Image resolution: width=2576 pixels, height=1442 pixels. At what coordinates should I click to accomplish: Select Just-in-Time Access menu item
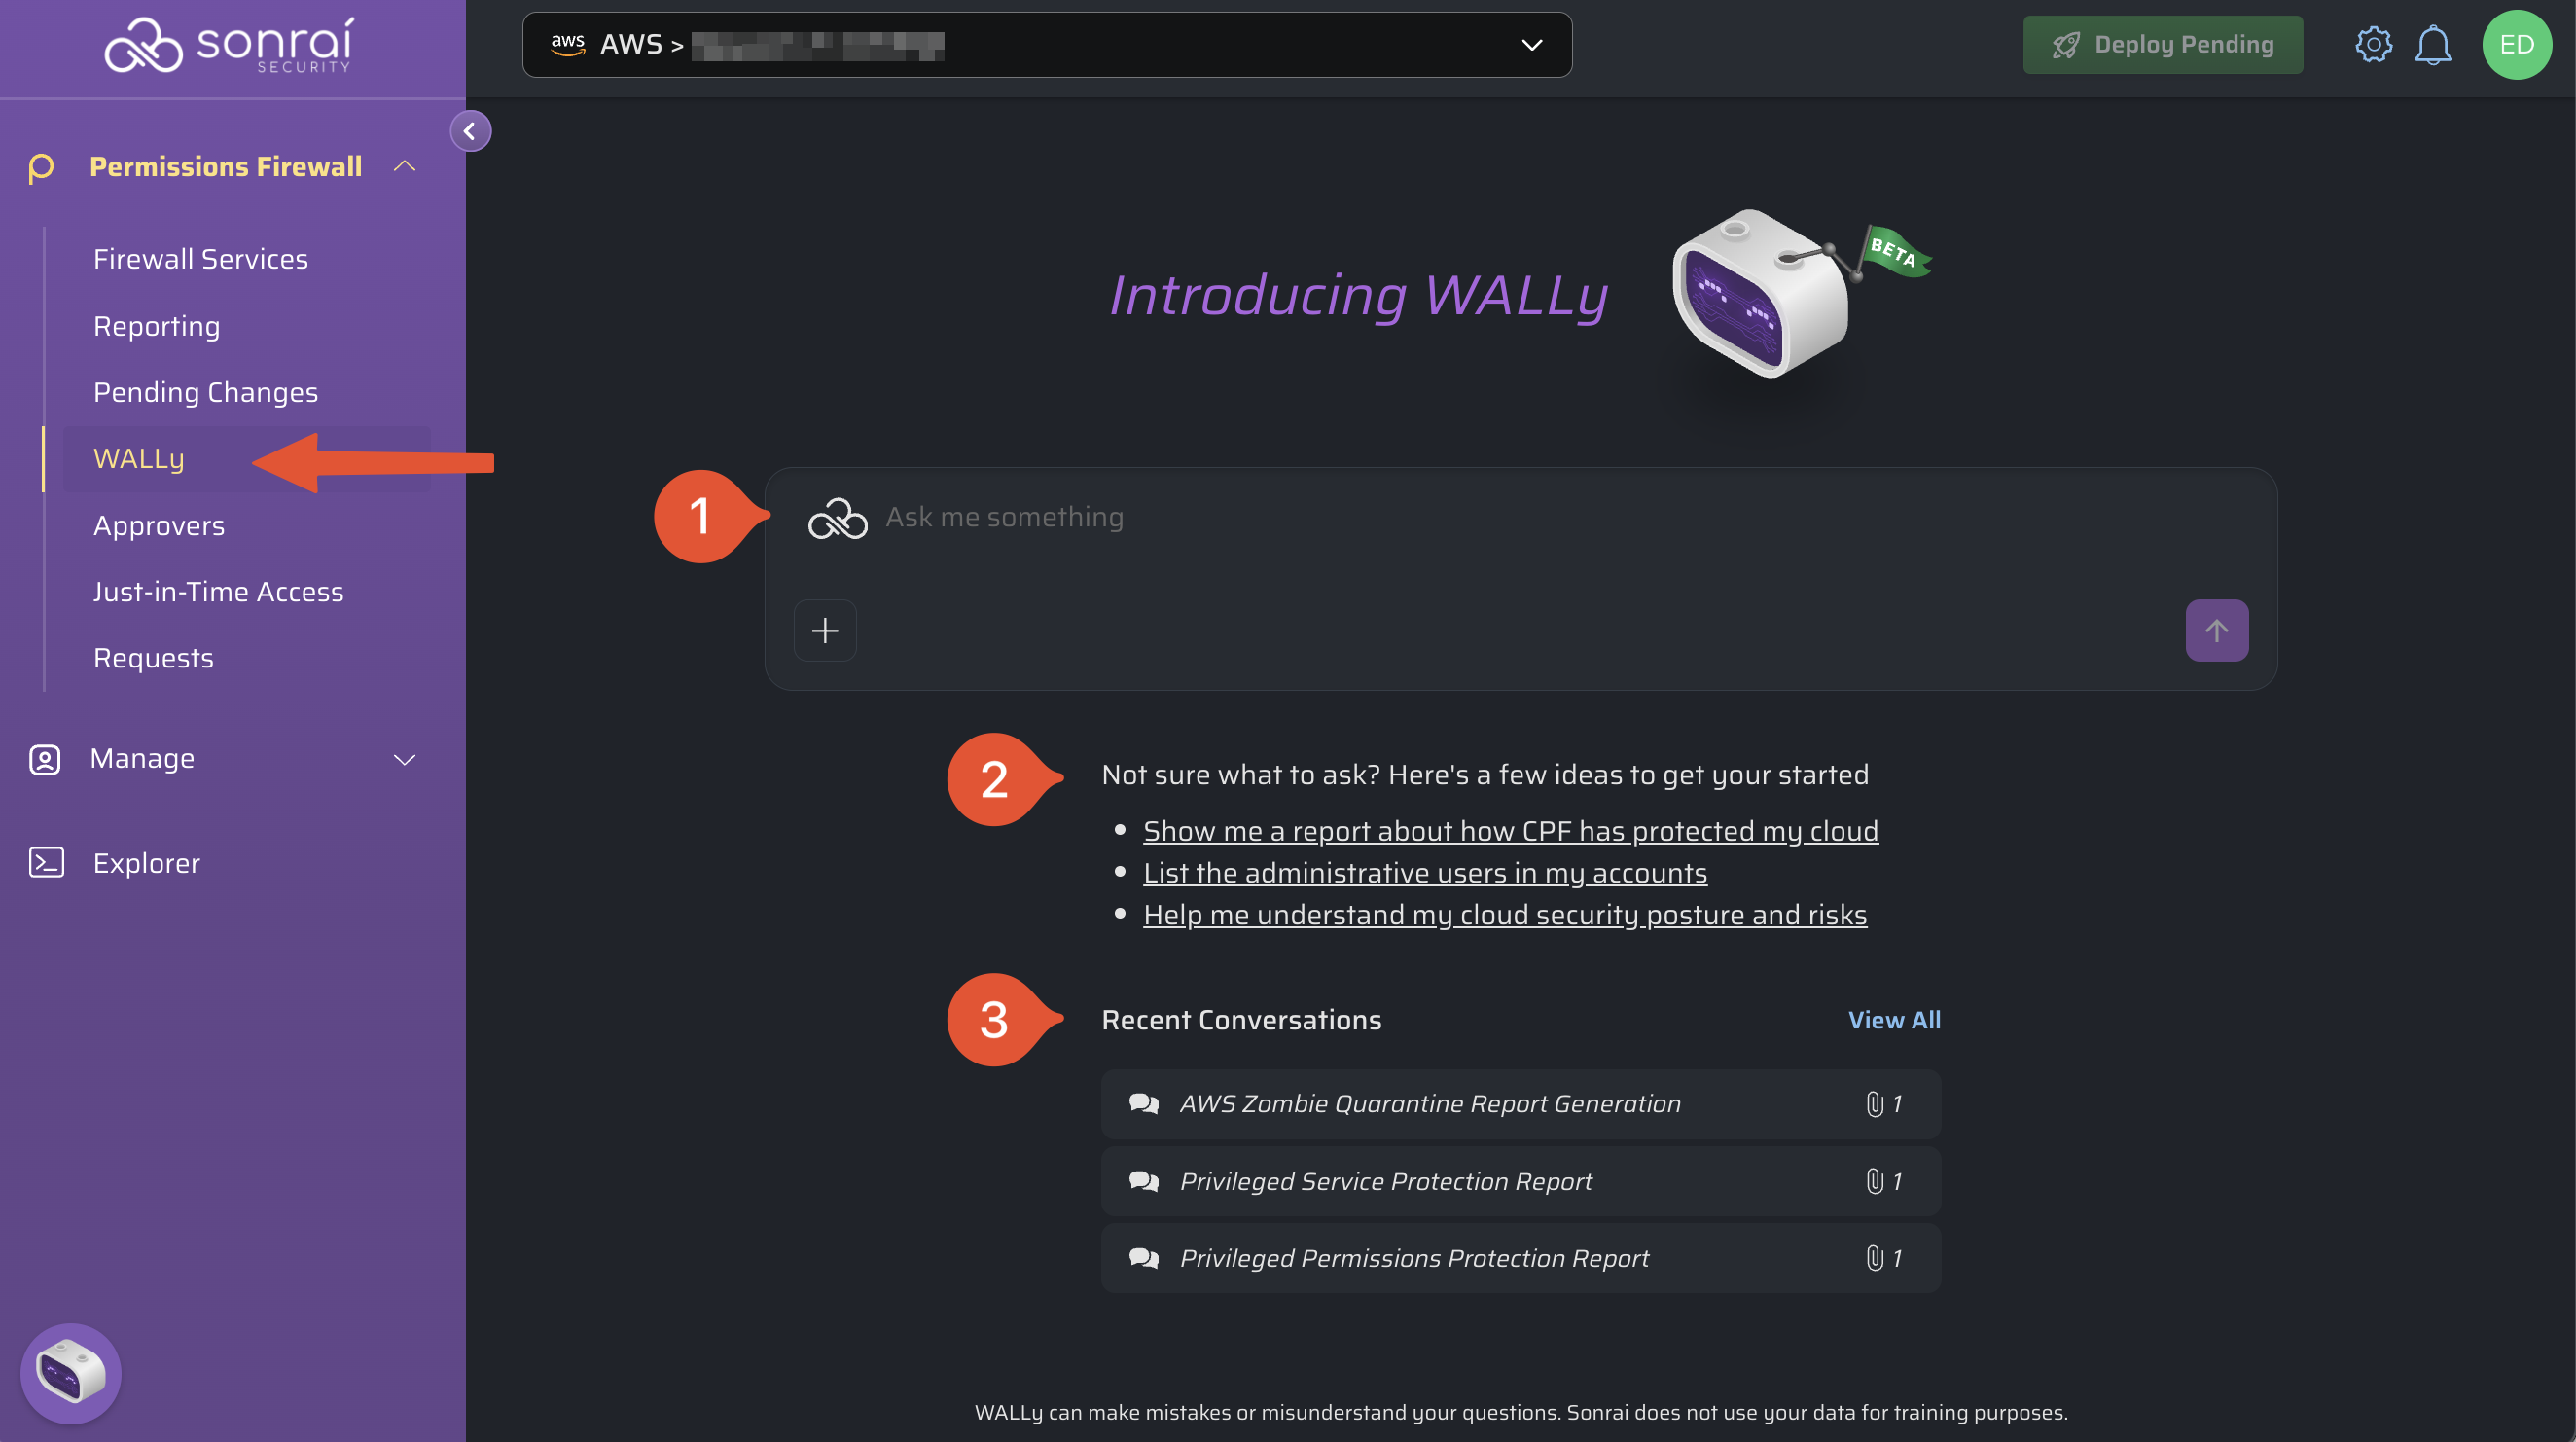(x=218, y=592)
